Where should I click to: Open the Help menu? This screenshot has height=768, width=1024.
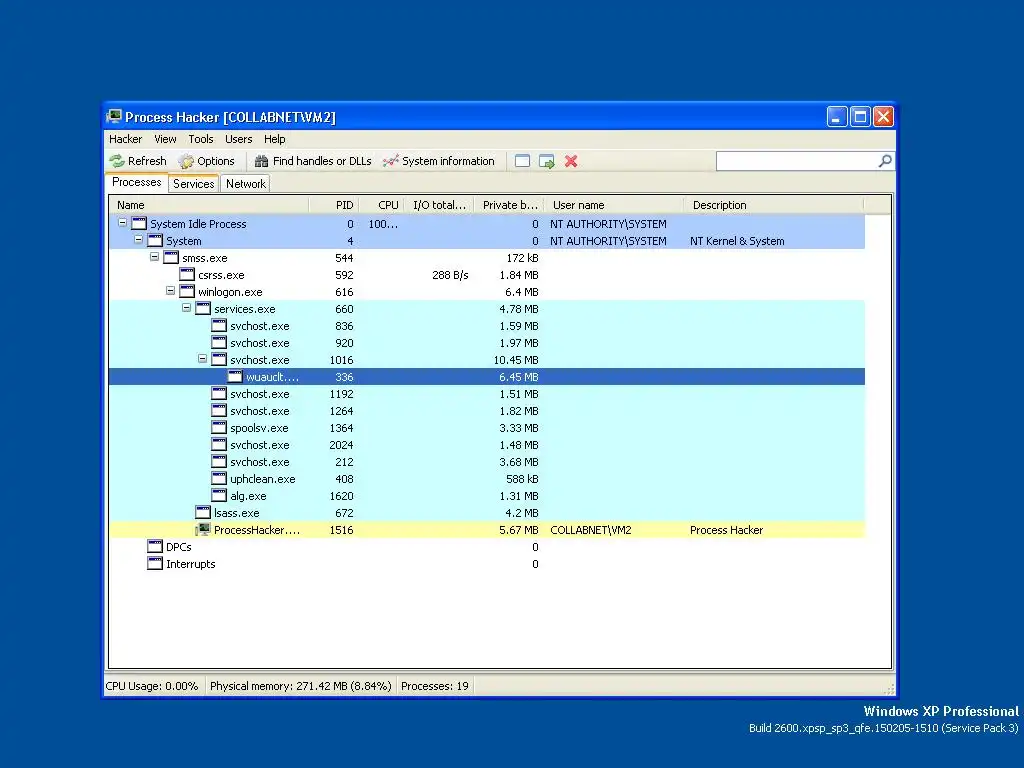[274, 139]
